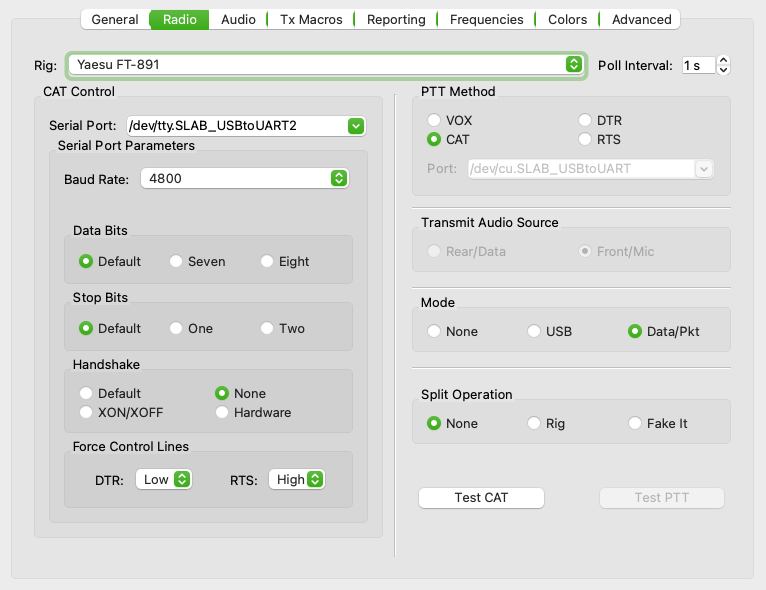The height and width of the screenshot is (590, 766).
Task: Set Mode to None
Action: pyautogui.click(x=452, y=331)
